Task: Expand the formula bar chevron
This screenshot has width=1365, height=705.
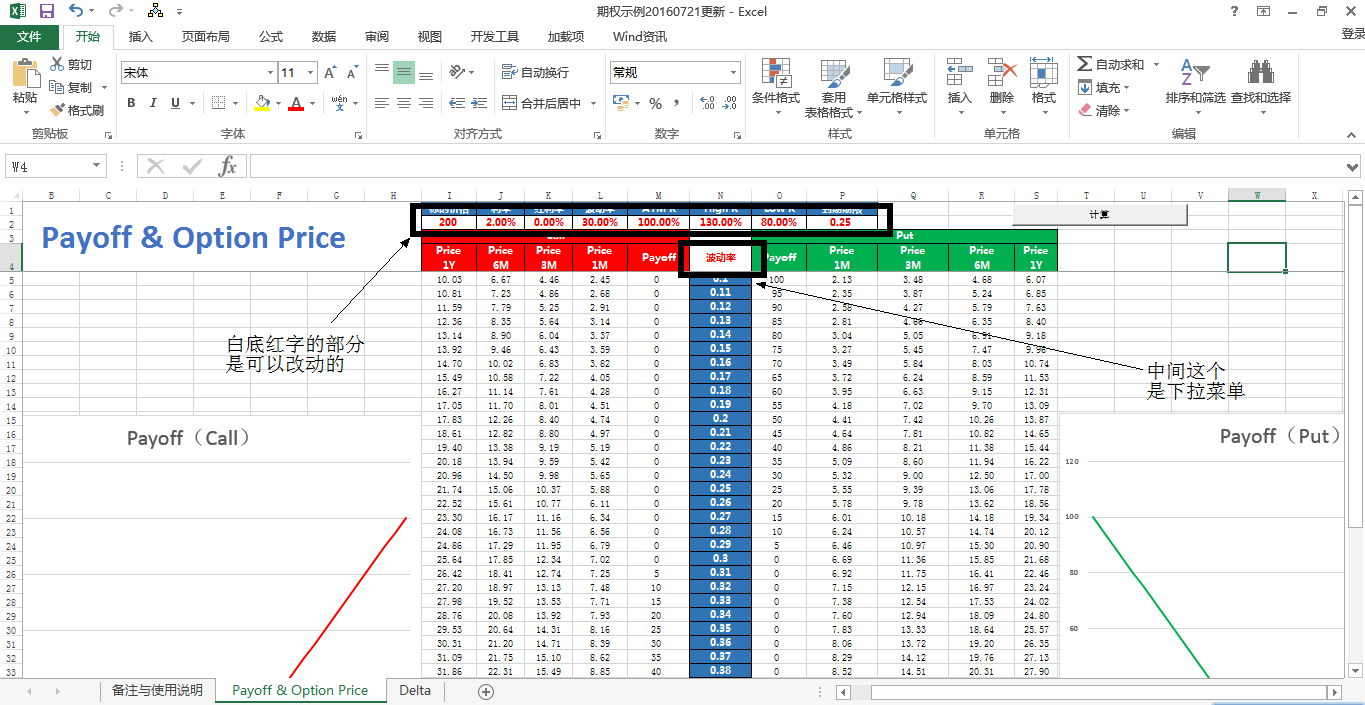Action: (x=1353, y=167)
